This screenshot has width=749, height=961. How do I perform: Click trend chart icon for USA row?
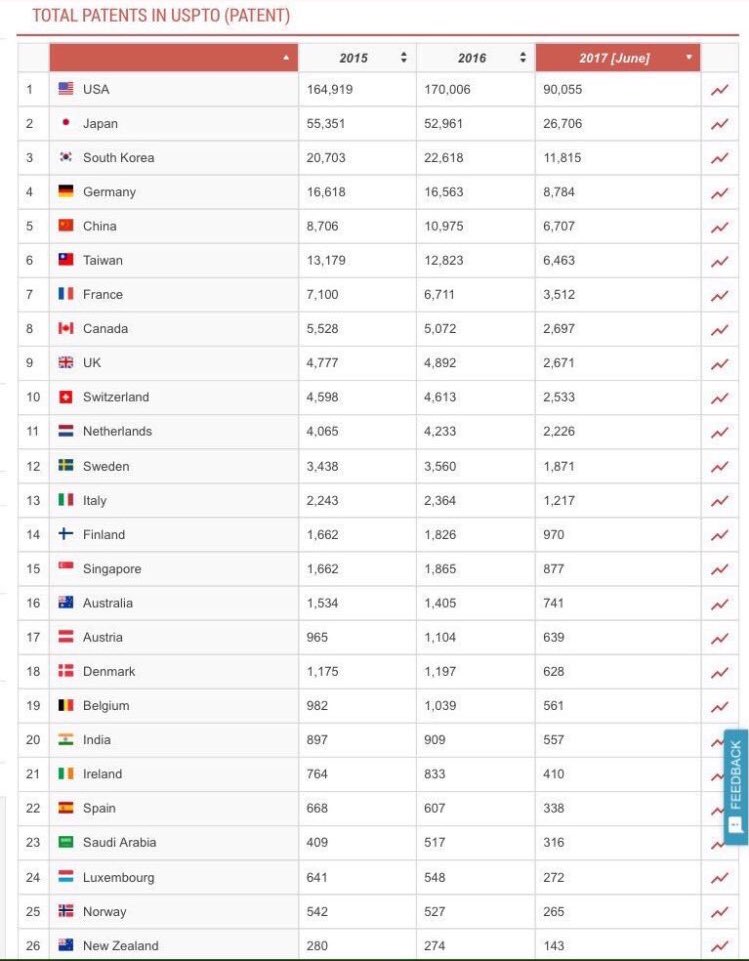[719, 90]
